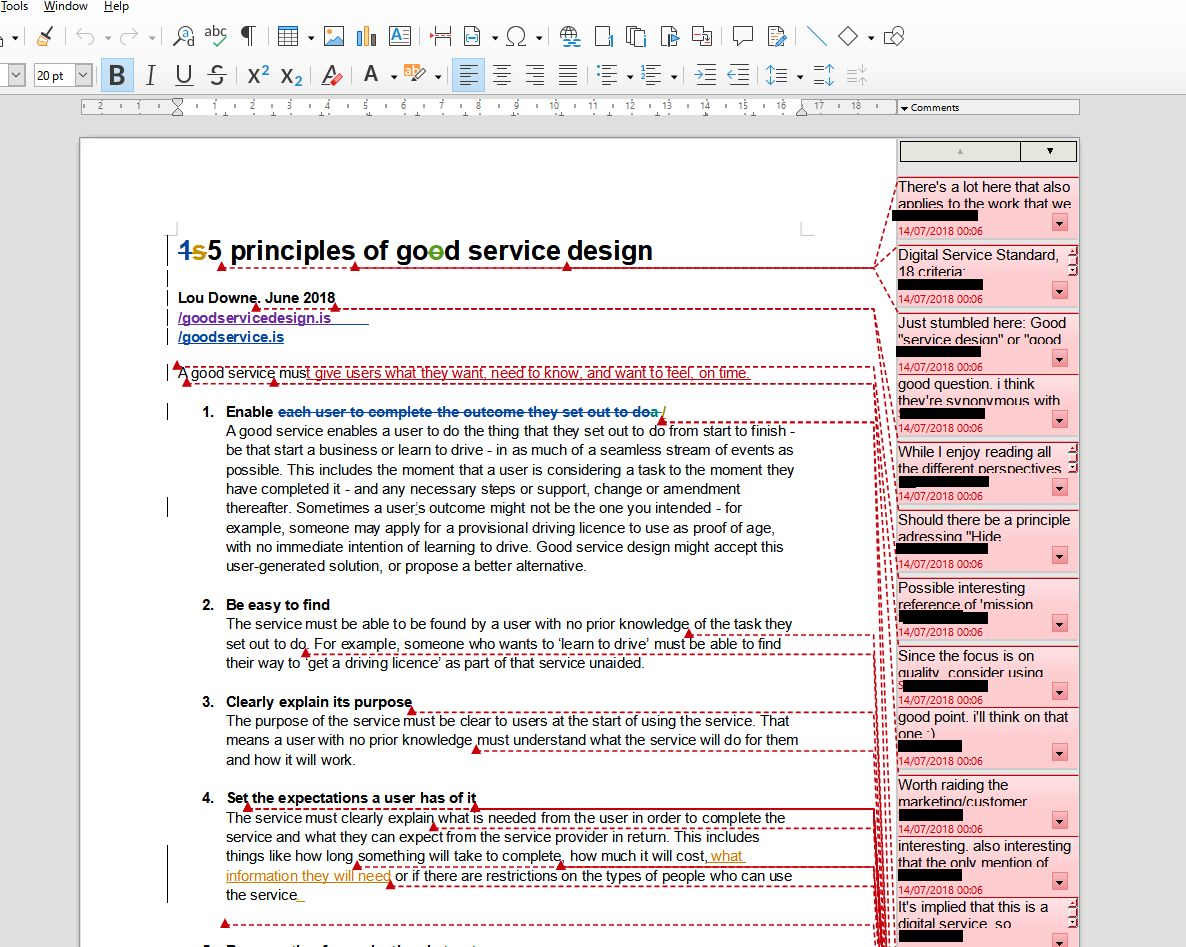Viewport: 1186px width, 947px height.
Task: Toggle Bold formatting off
Action: coord(117,75)
